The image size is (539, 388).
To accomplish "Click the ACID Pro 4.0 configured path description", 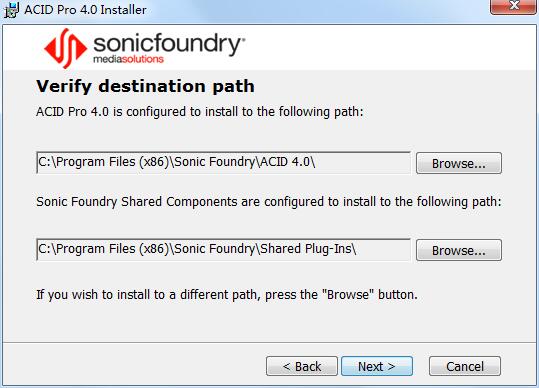I will (200, 112).
